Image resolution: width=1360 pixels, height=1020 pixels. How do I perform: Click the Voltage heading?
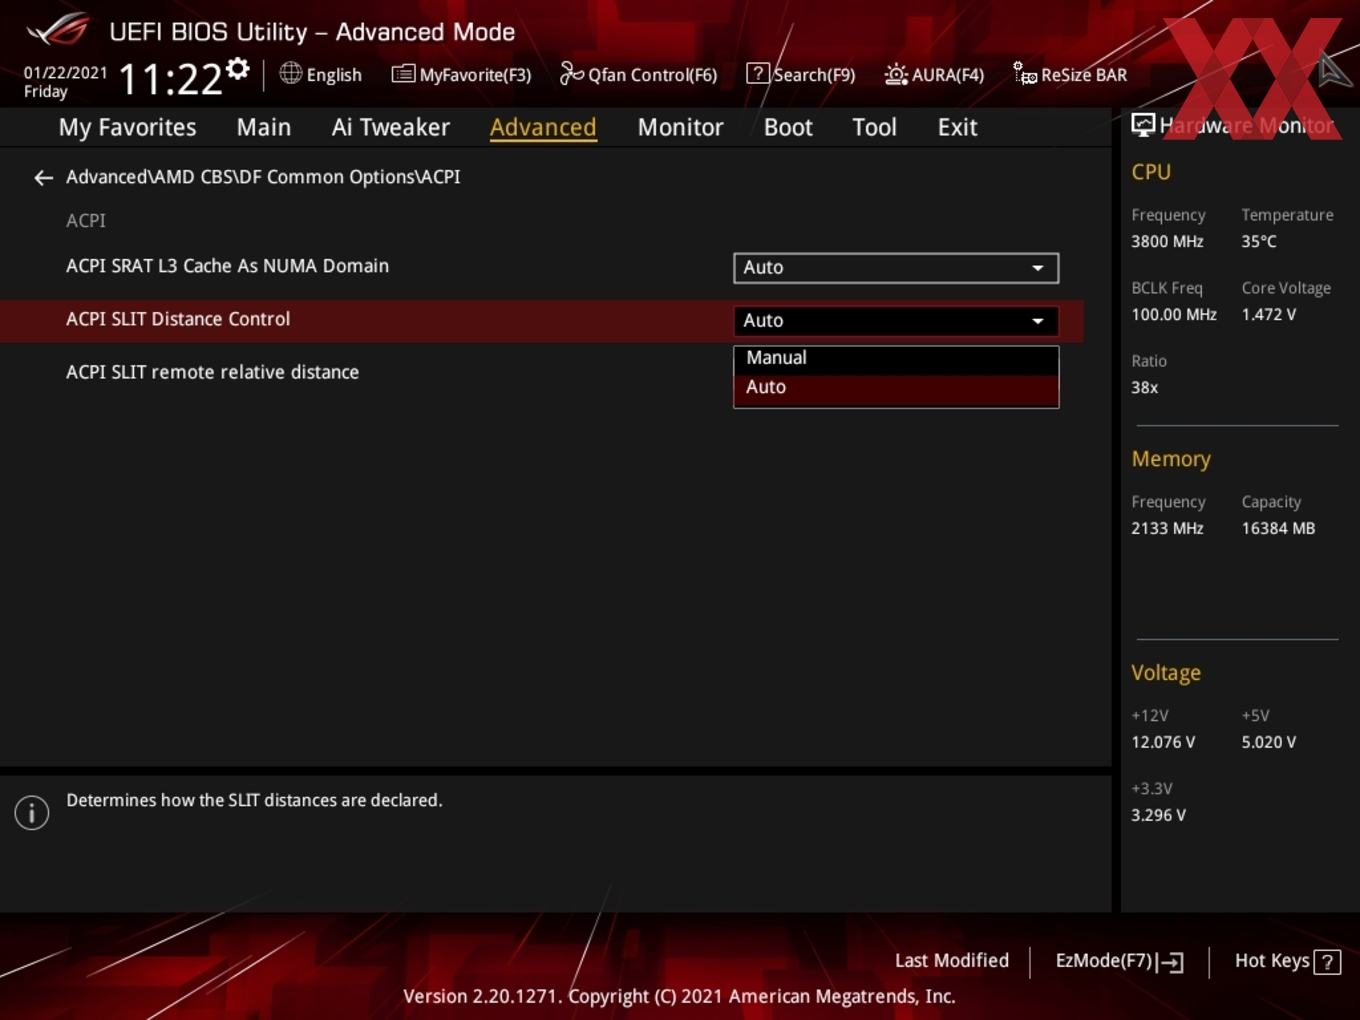point(1166,673)
